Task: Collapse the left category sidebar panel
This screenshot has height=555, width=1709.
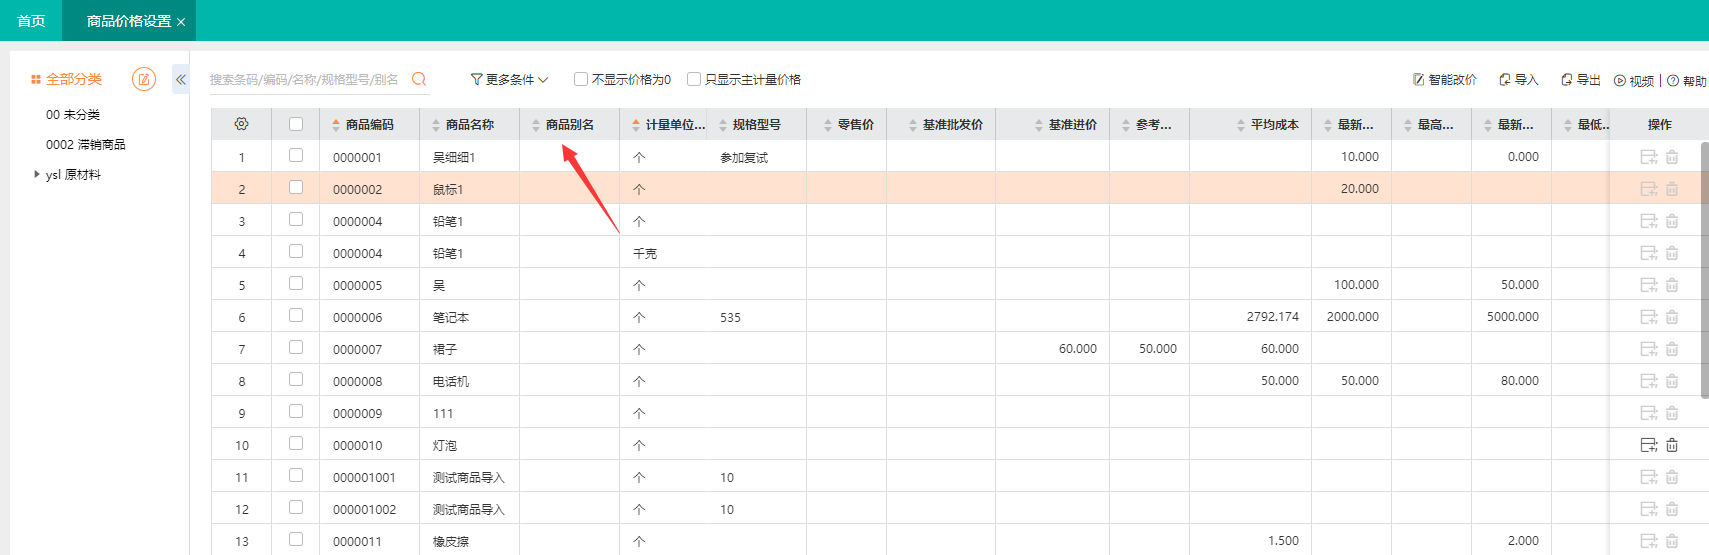Action: 181,79
